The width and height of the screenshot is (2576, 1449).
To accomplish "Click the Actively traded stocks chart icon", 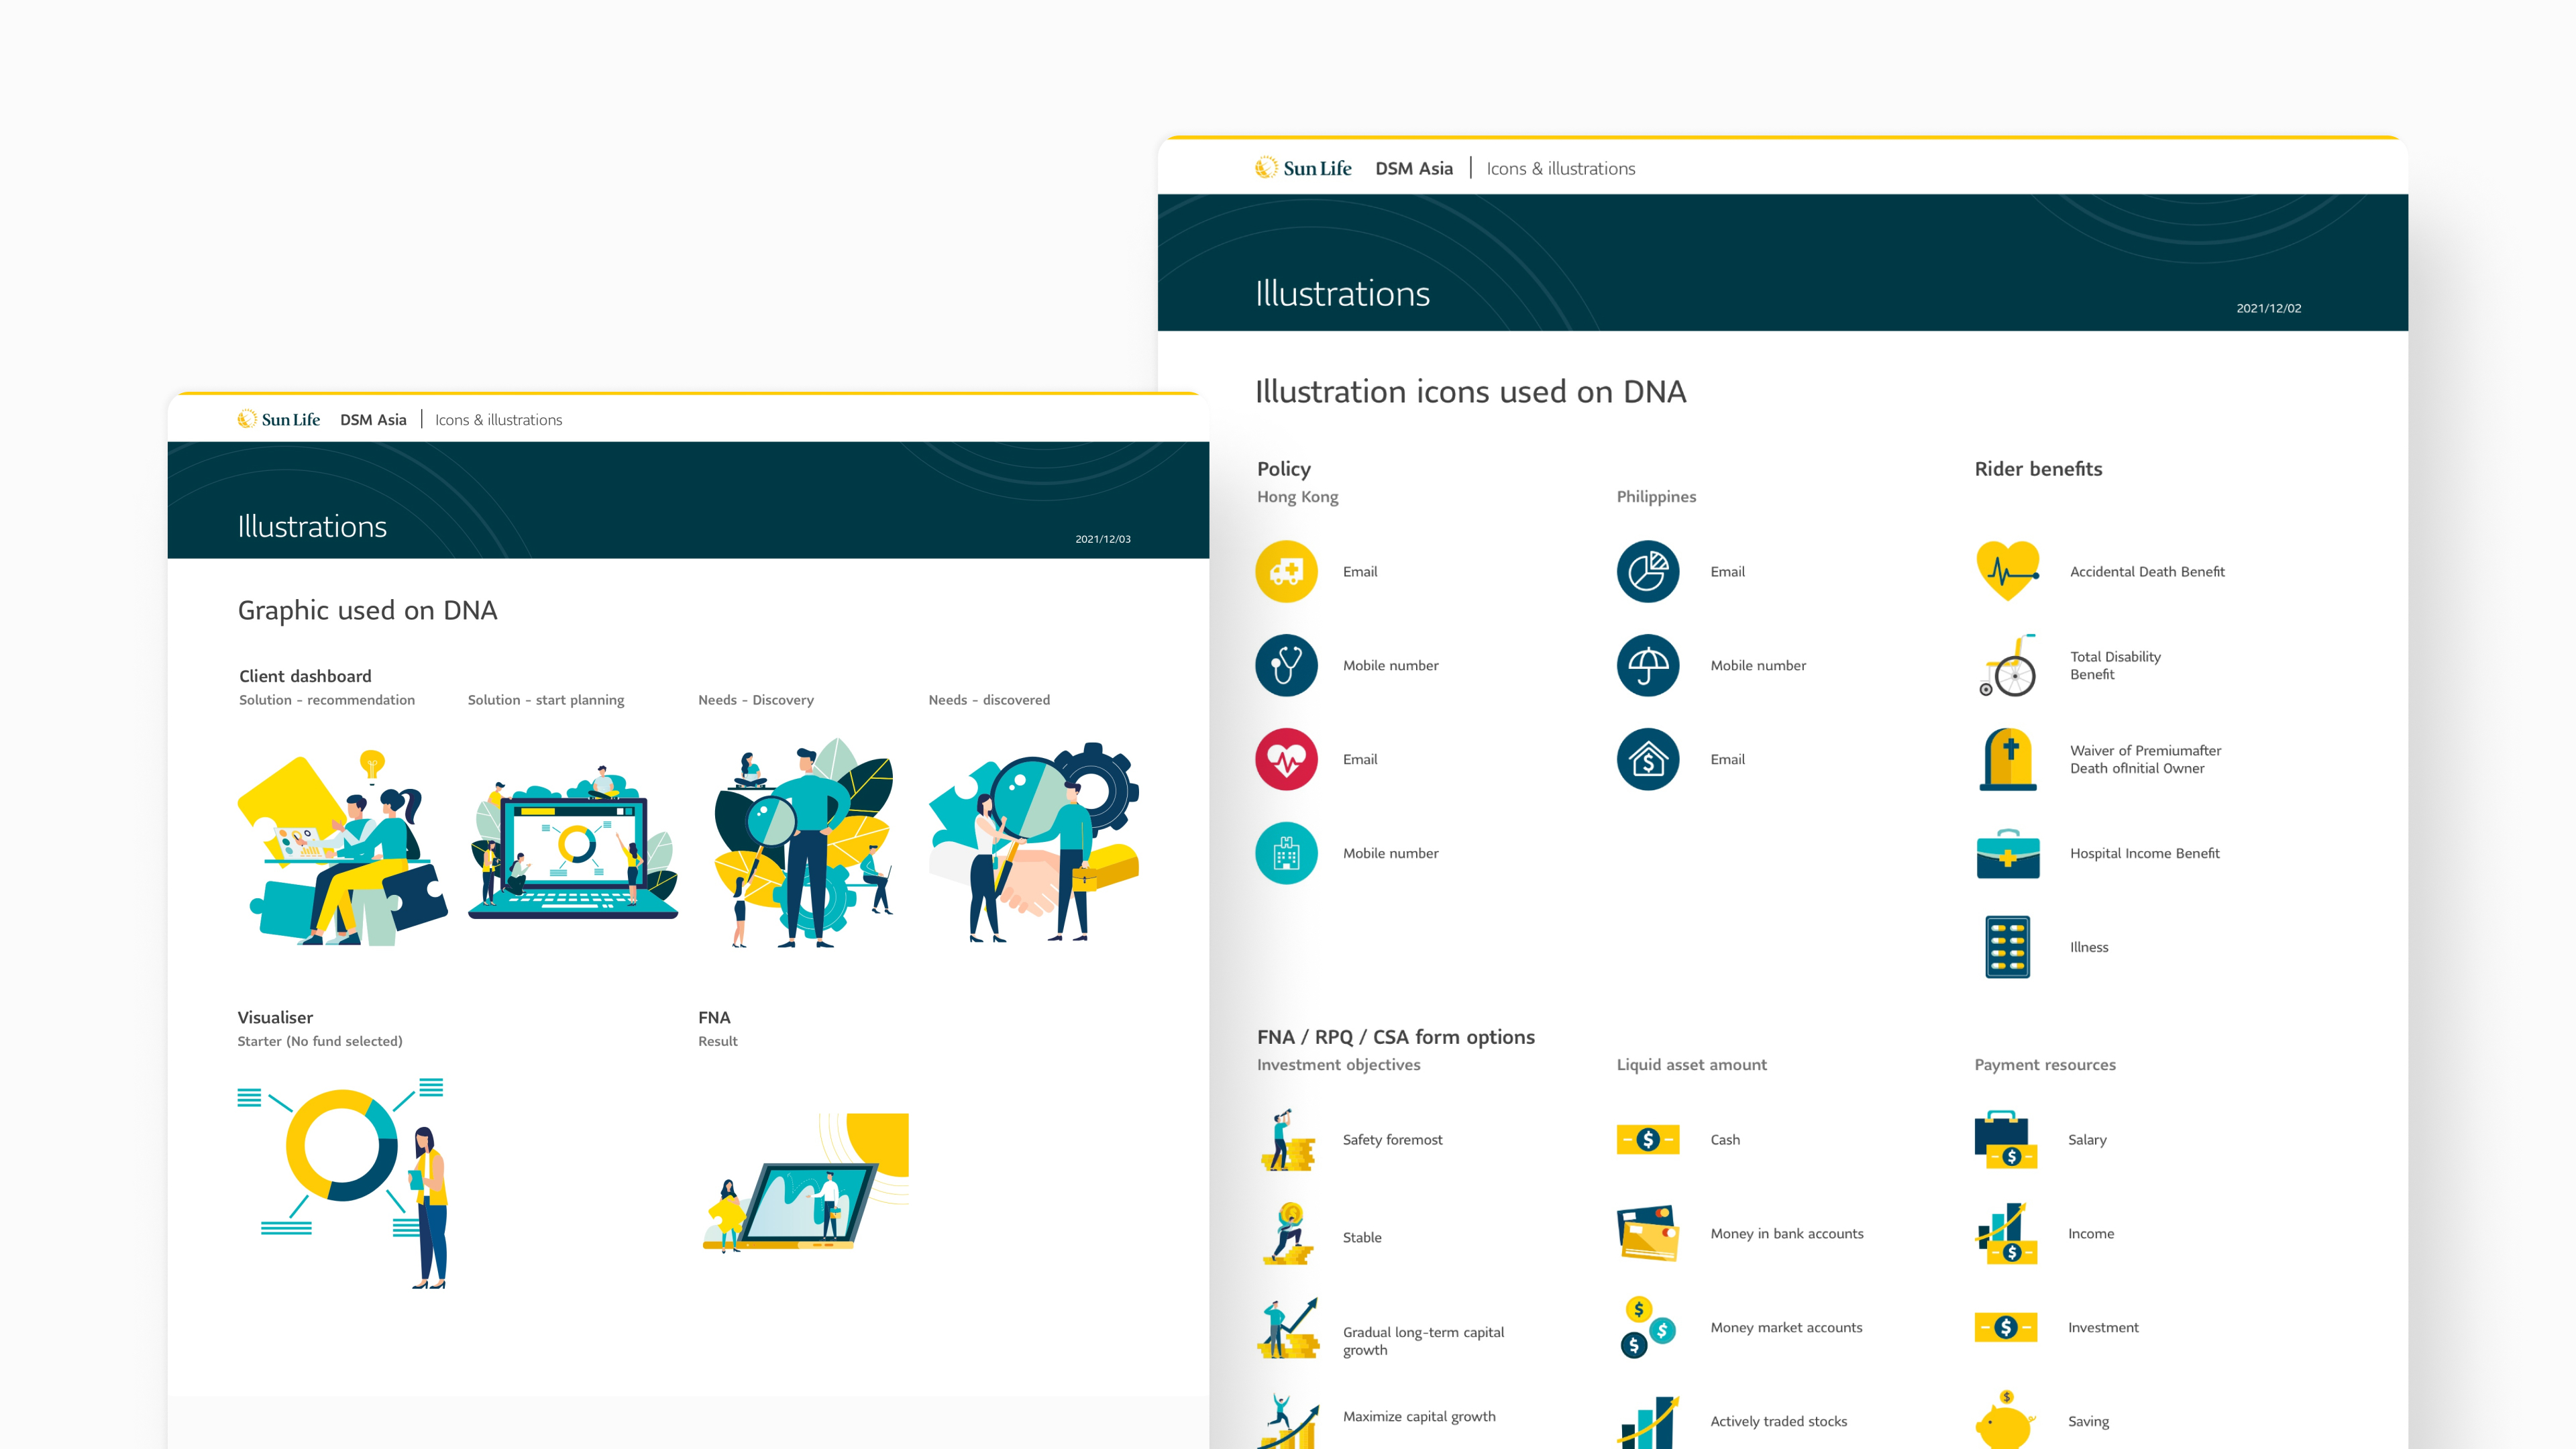I will point(1648,1421).
